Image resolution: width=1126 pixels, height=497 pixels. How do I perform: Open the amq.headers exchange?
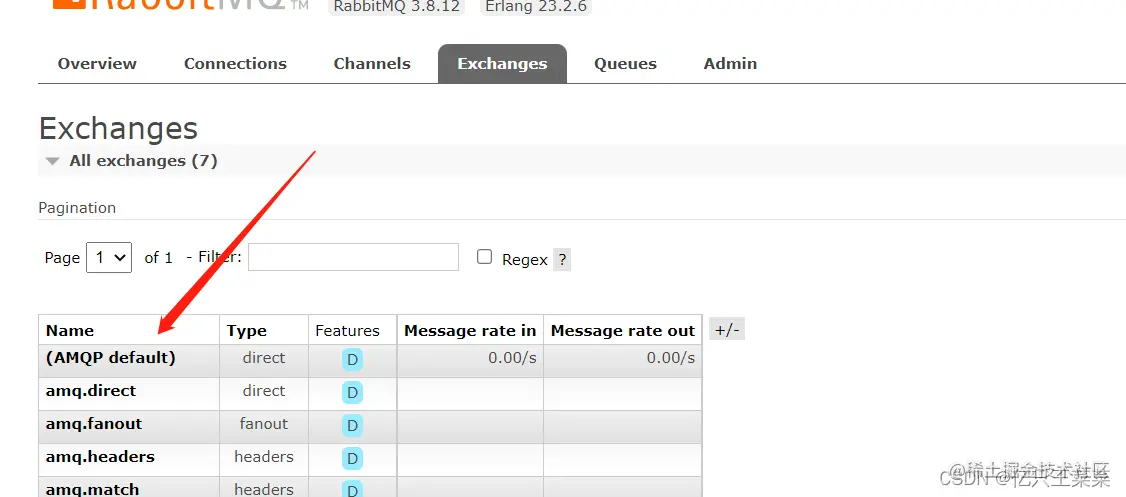100,457
